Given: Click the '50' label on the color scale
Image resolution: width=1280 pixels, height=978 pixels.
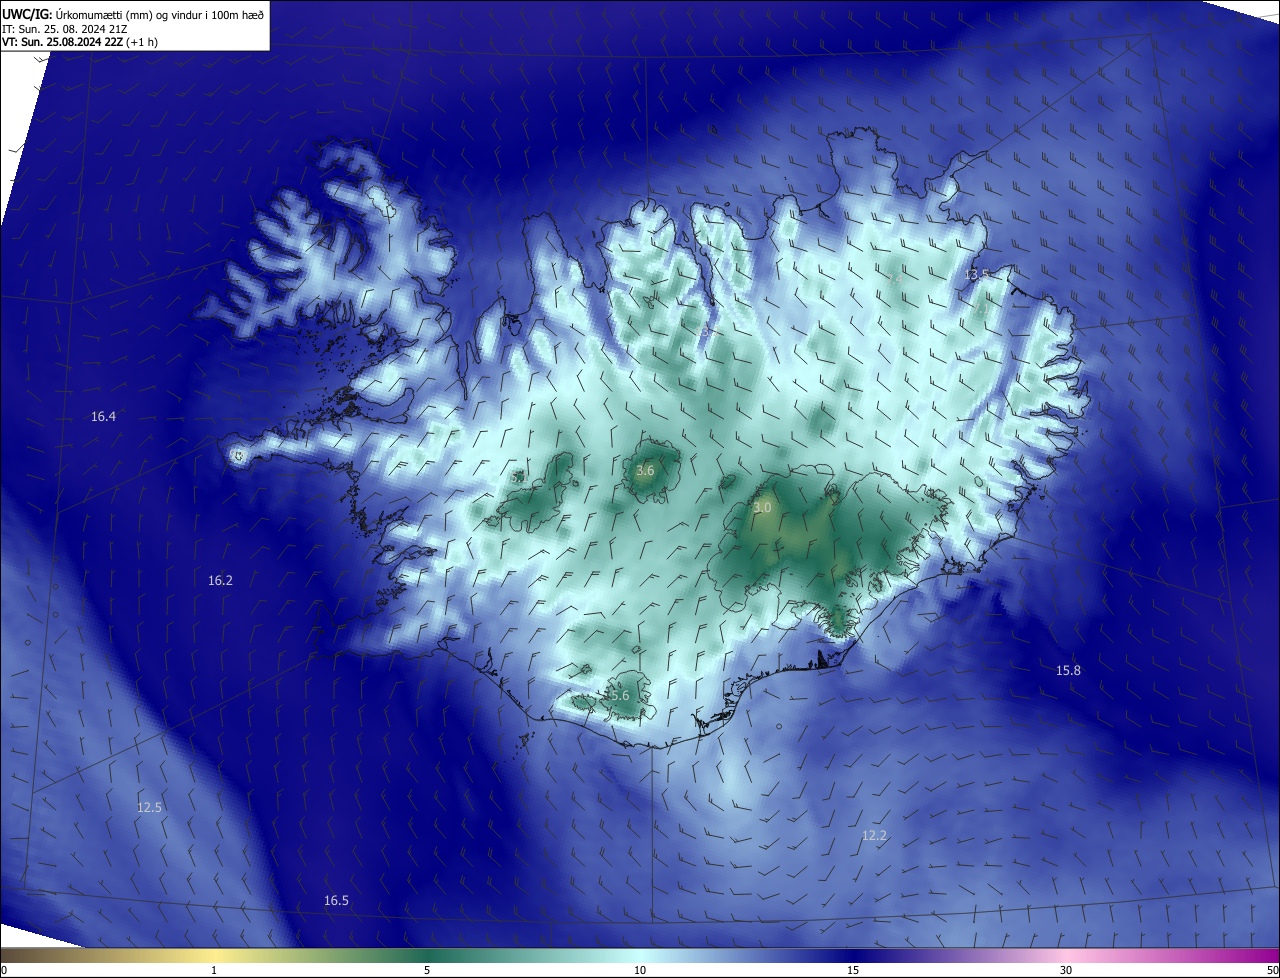Looking at the screenshot, I should (1272, 970).
